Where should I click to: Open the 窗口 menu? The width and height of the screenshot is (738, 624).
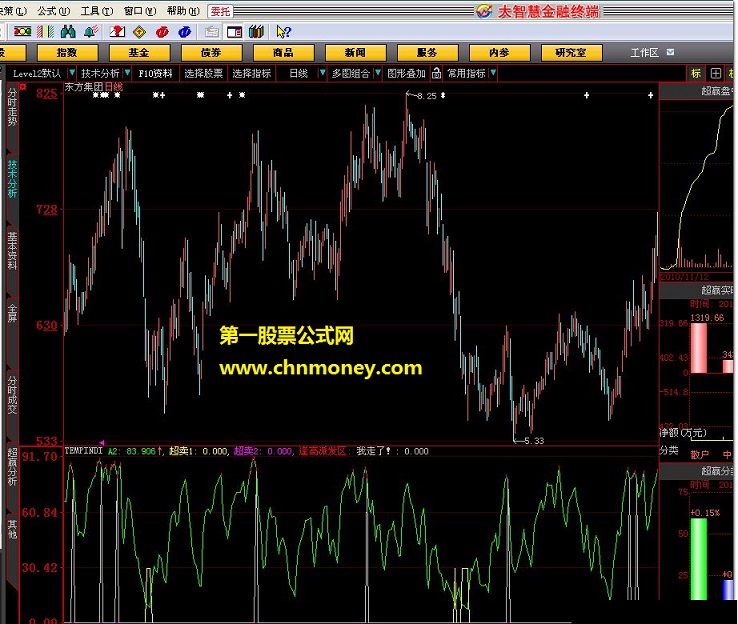[x=140, y=11]
